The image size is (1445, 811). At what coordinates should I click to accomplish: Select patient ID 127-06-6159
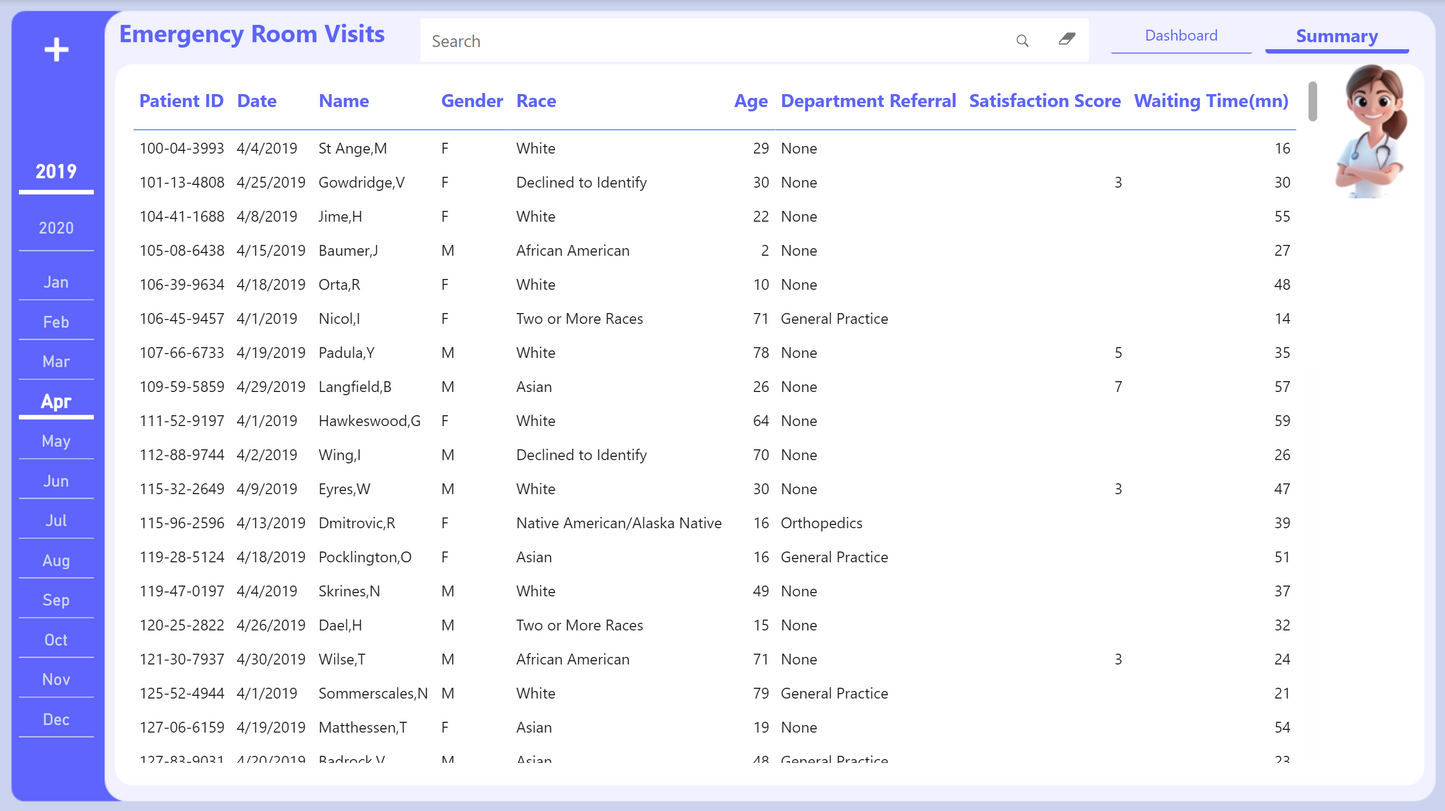tap(181, 727)
